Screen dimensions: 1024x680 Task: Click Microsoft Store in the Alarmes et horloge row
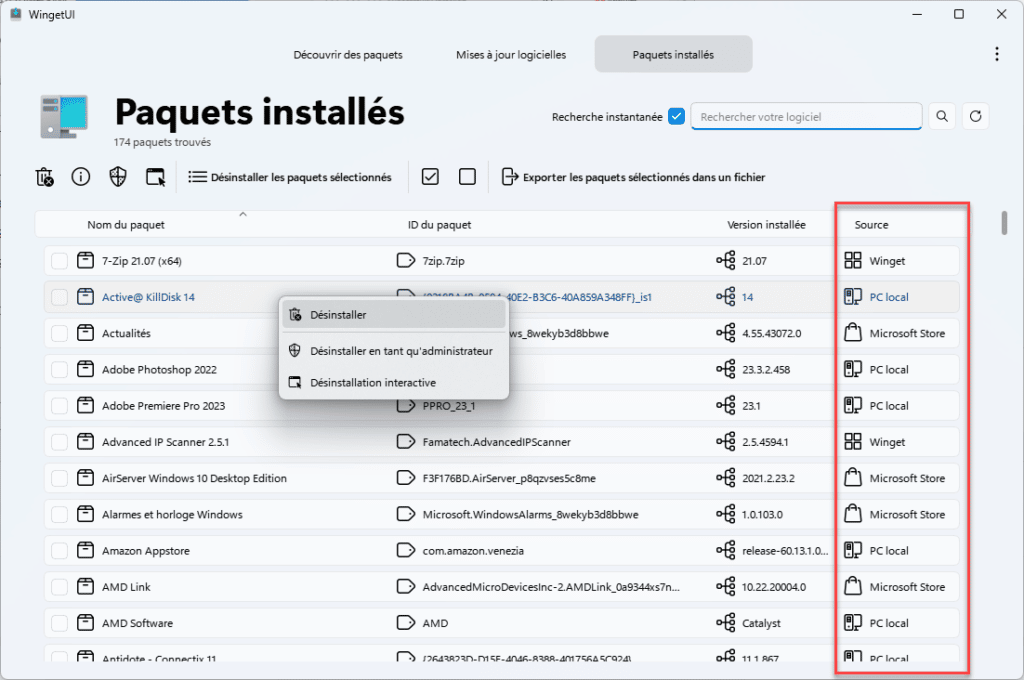(x=907, y=515)
